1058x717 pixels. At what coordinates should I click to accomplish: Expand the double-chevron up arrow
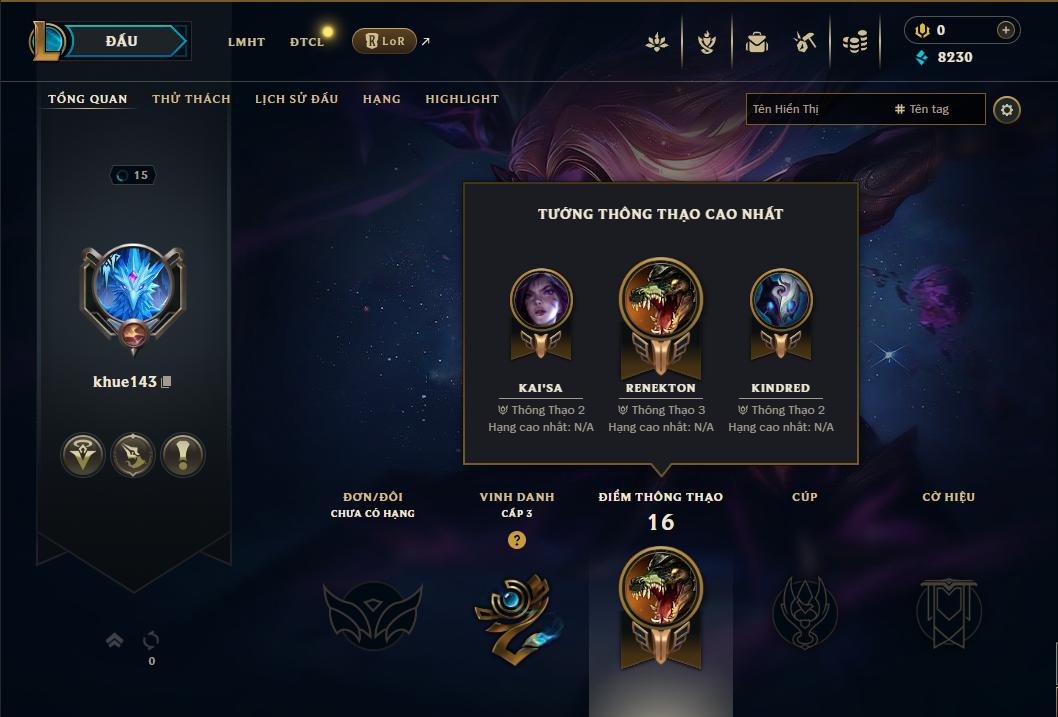click(115, 639)
